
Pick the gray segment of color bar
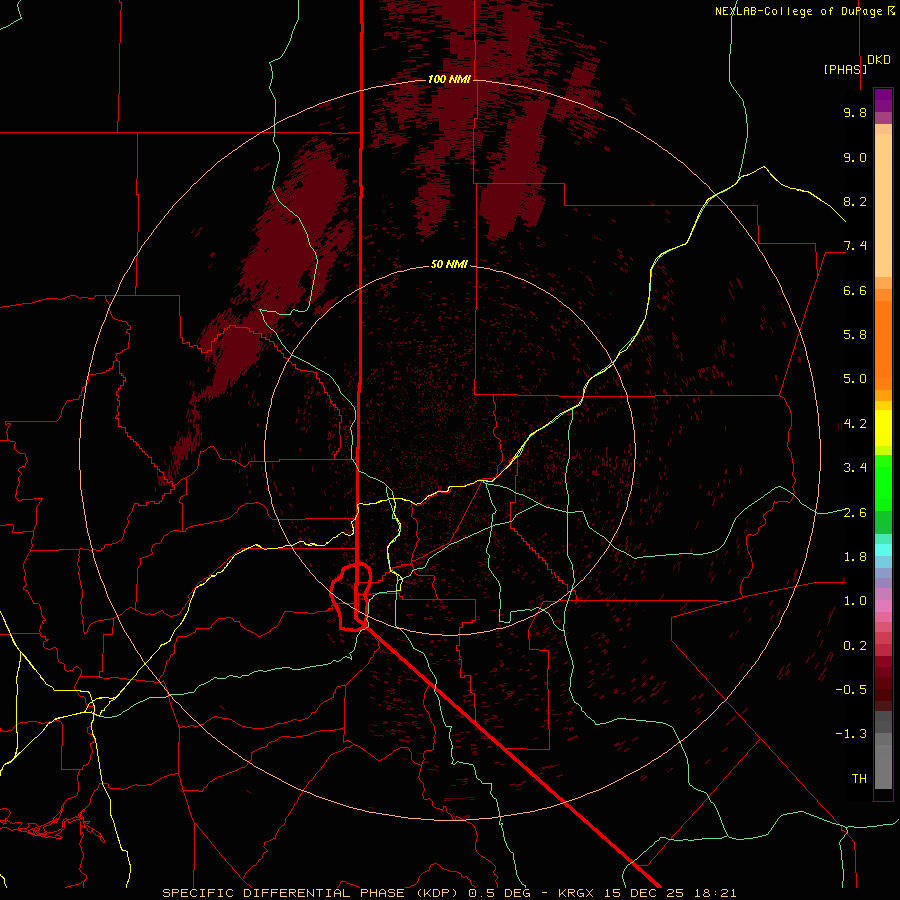pyautogui.click(x=883, y=766)
